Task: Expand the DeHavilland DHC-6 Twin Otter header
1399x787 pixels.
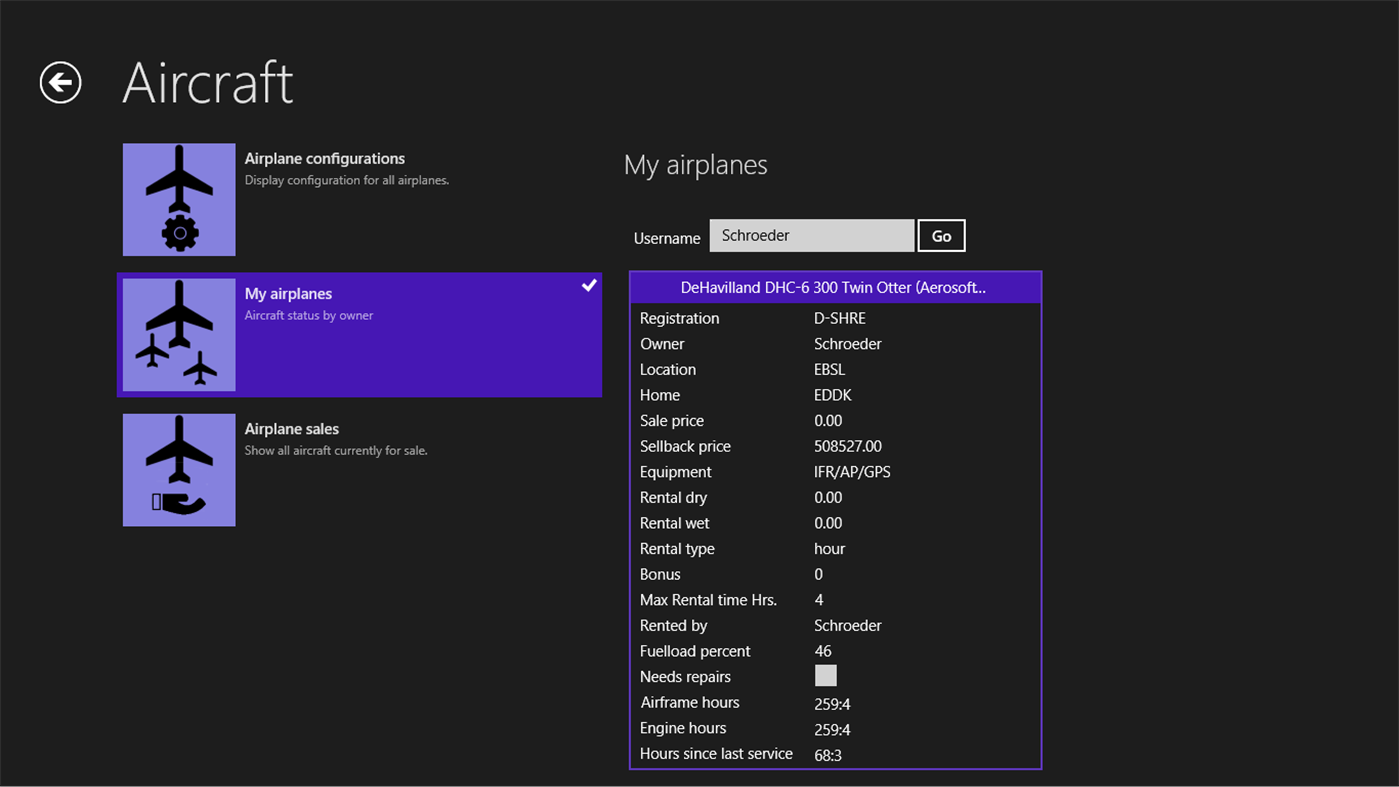Action: (835, 287)
